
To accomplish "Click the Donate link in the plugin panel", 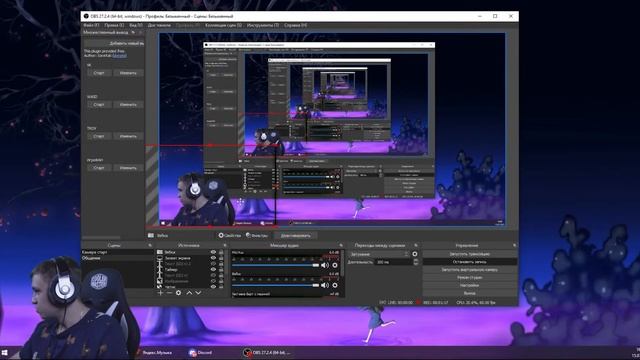I will (120, 56).
